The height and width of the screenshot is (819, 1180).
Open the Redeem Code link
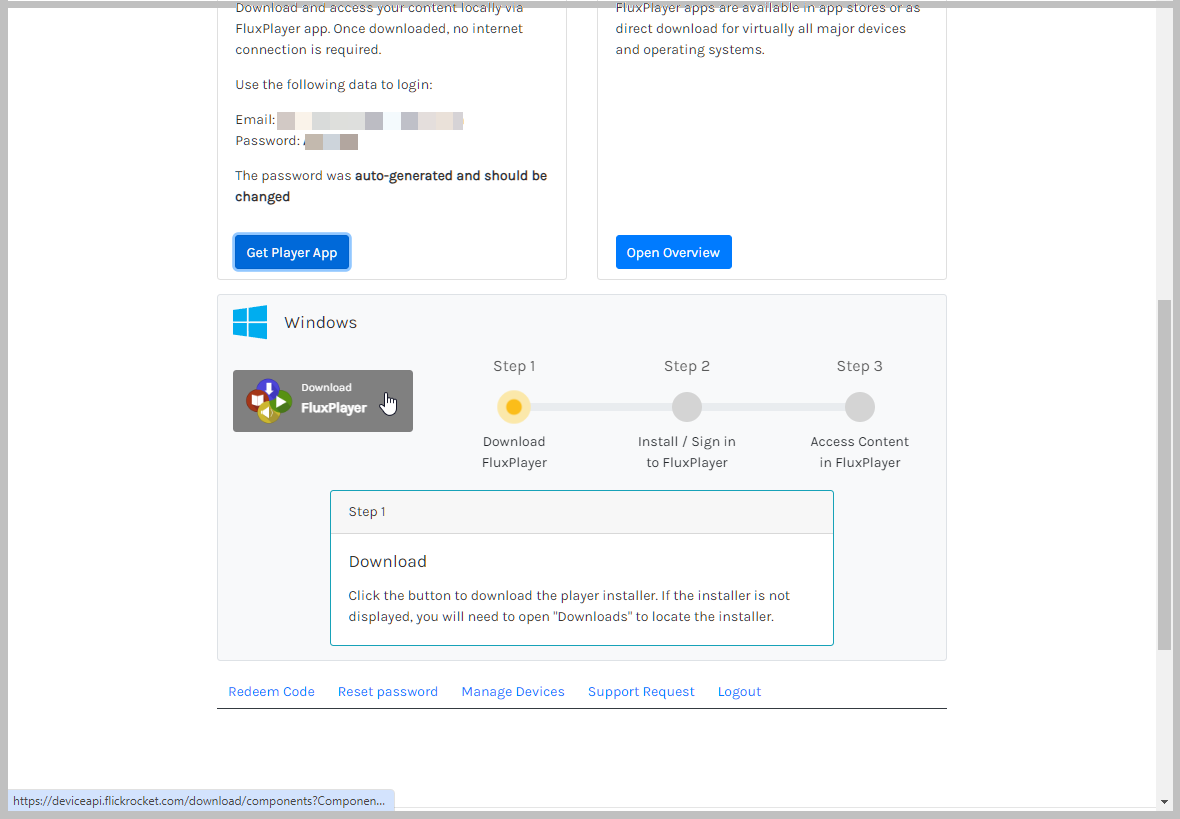(271, 691)
